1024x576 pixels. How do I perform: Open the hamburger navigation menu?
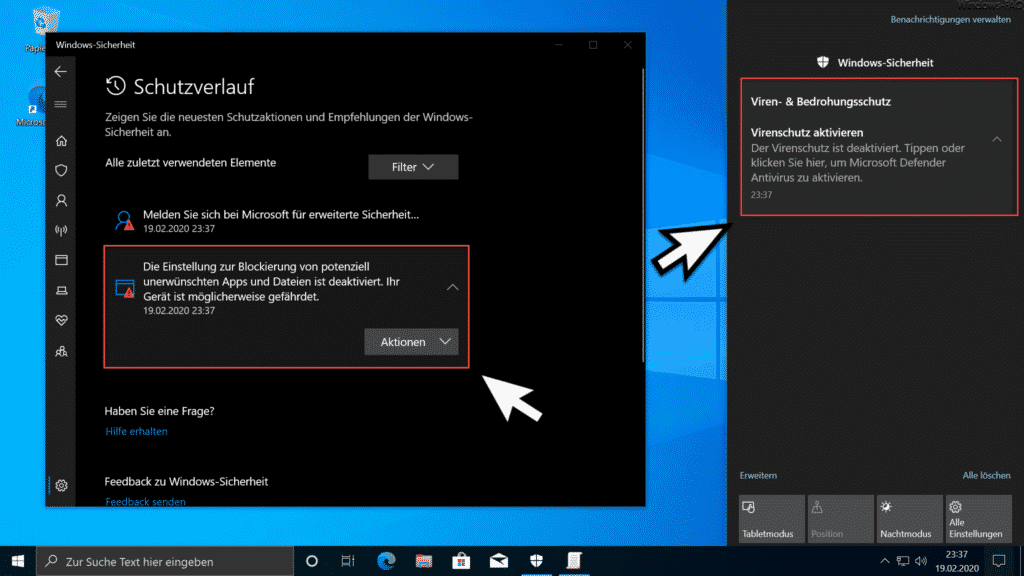coord(61,104)
